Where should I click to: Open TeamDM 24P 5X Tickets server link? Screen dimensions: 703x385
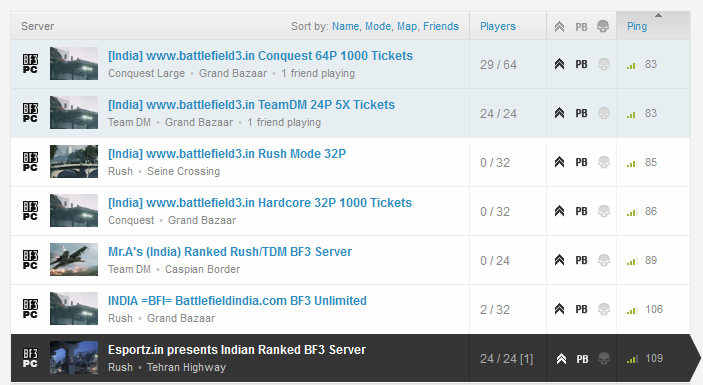pos(251,105)
